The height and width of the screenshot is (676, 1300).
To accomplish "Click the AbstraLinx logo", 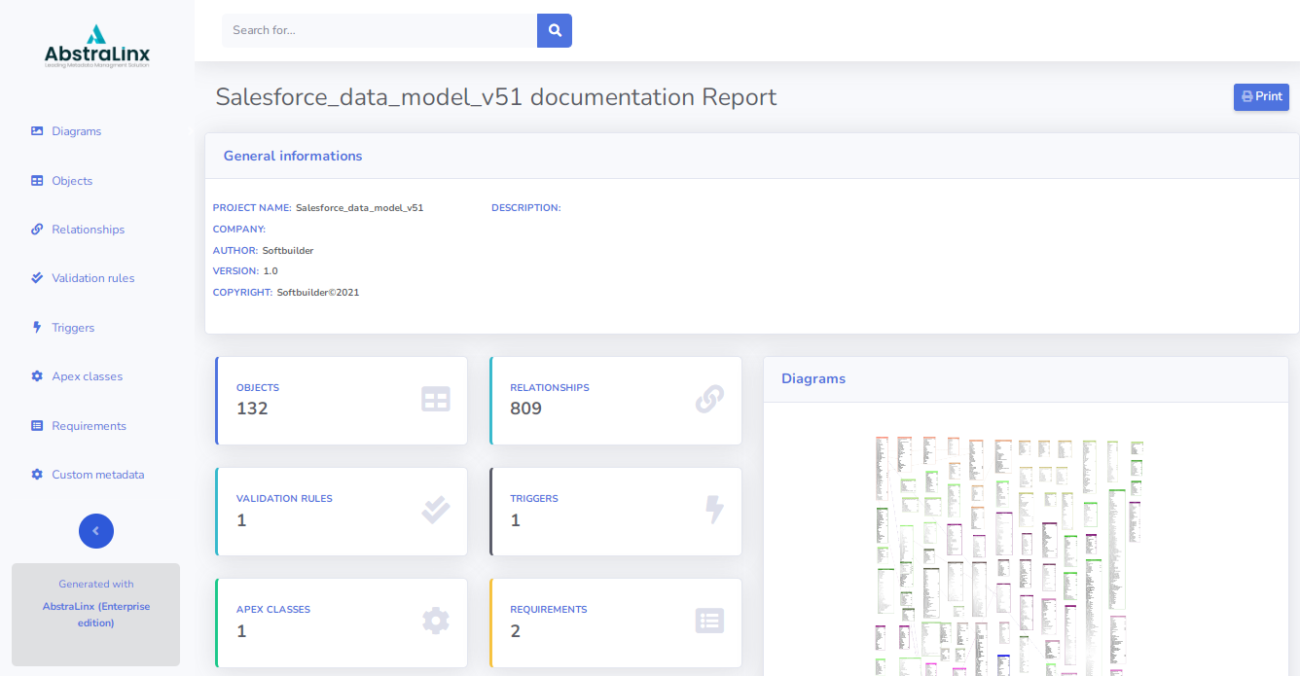I will click(96, 45).
